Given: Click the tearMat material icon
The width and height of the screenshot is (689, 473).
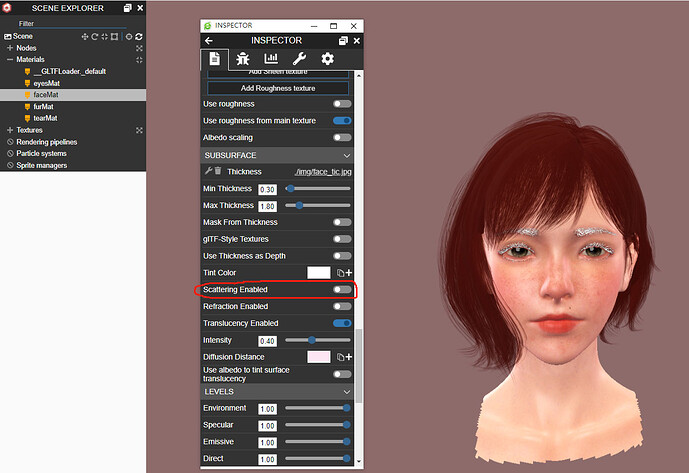Looking at the screenshot, I should pos(27,118).
